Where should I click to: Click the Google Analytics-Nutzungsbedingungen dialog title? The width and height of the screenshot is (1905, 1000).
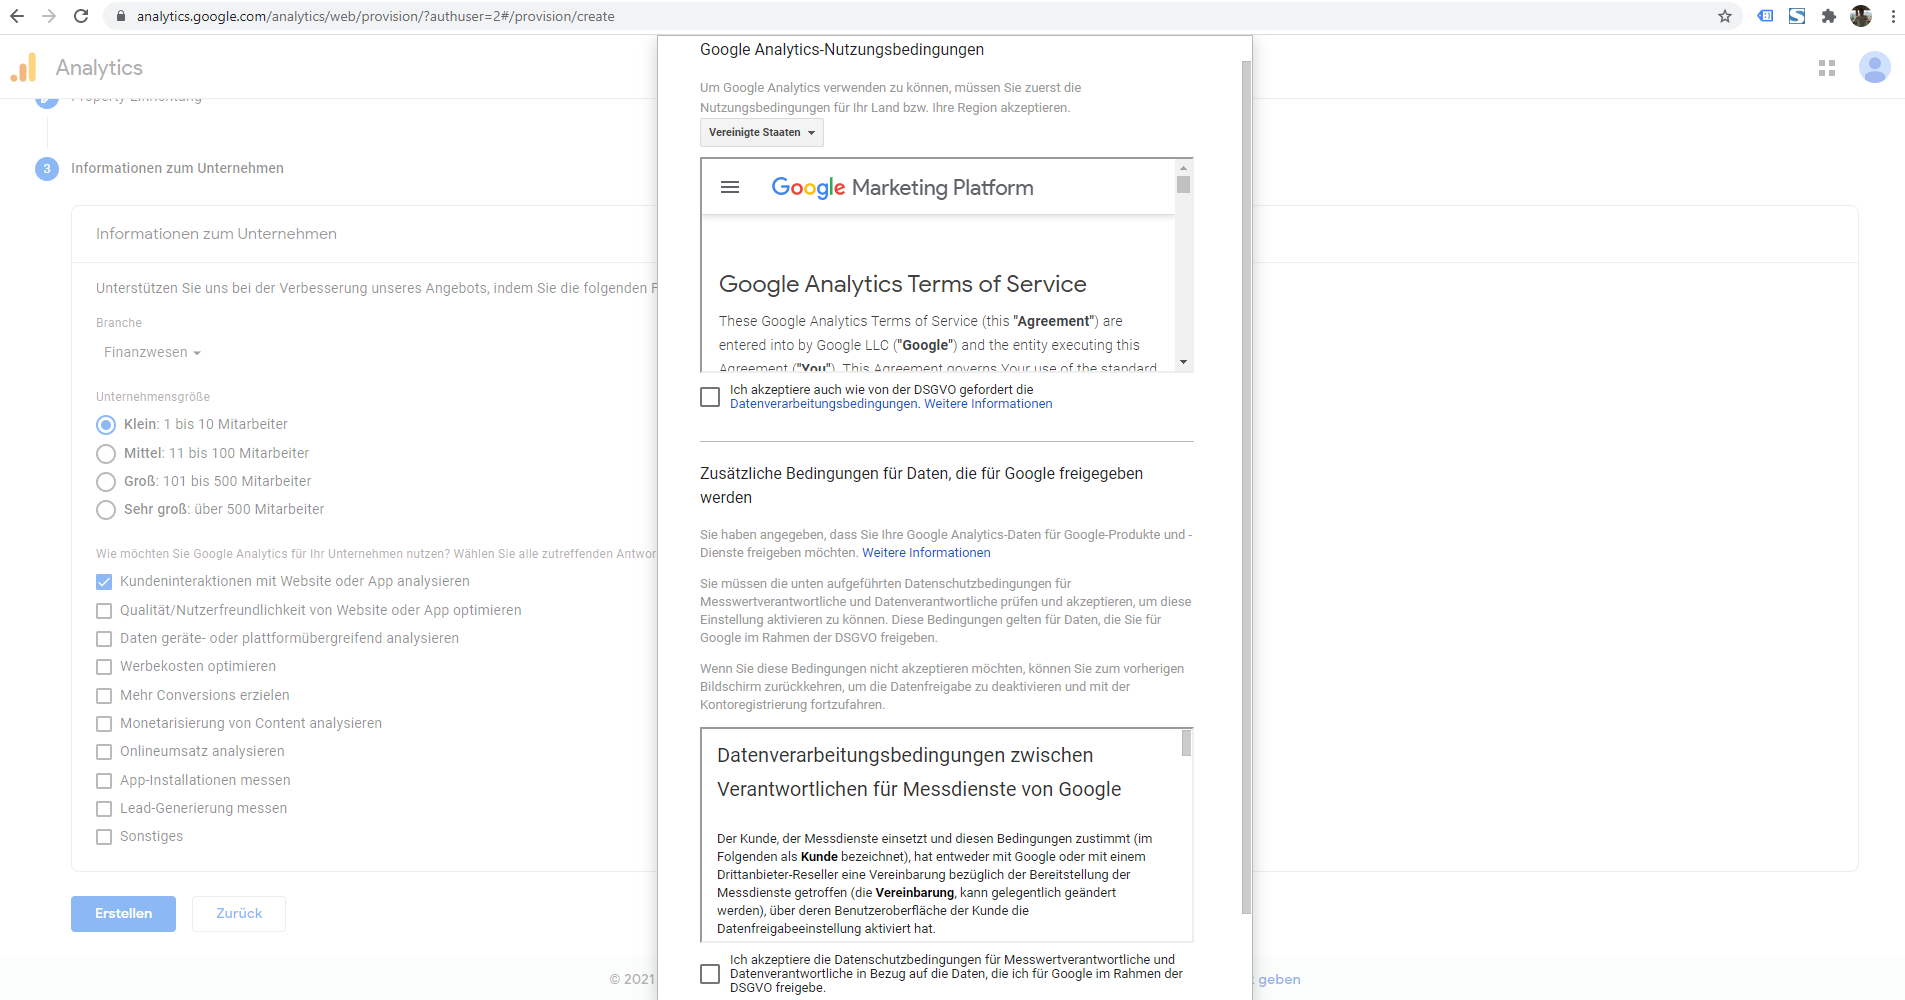[842, 50]
